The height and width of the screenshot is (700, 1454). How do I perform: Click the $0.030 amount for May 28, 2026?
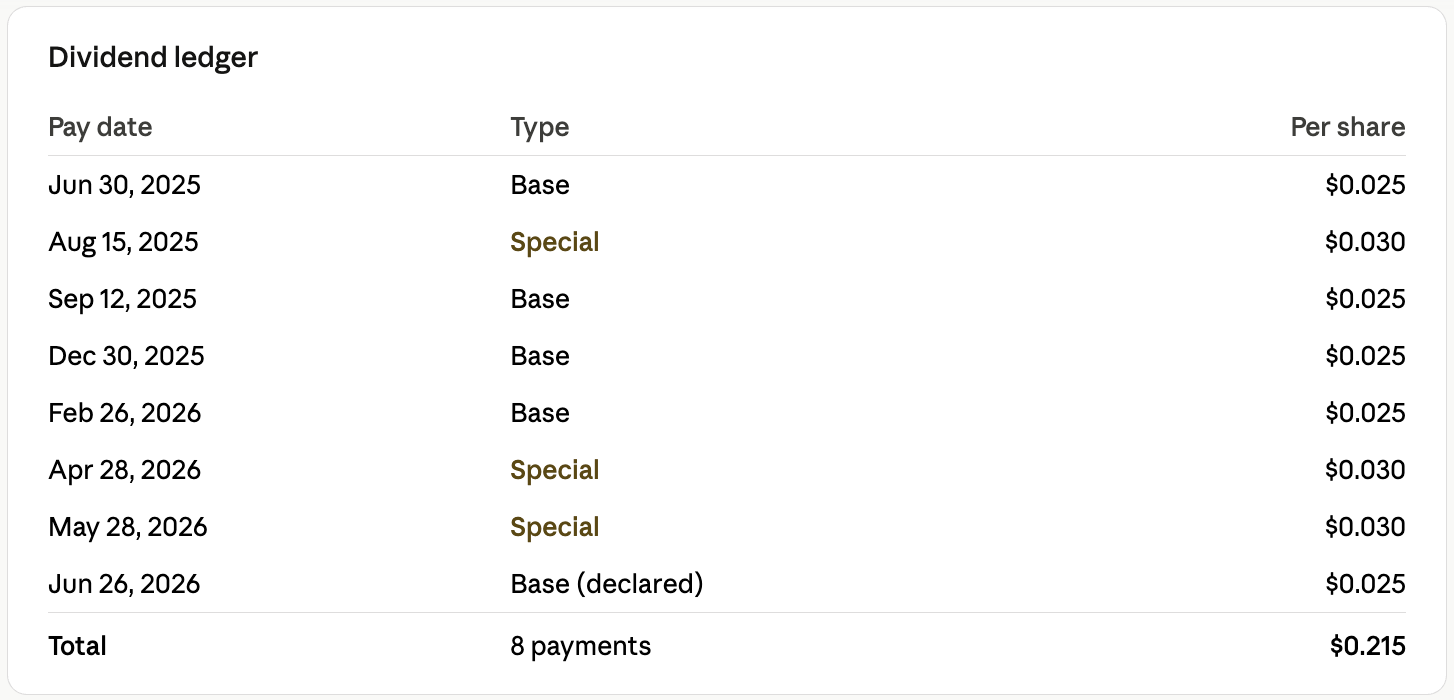point(1365,527)
